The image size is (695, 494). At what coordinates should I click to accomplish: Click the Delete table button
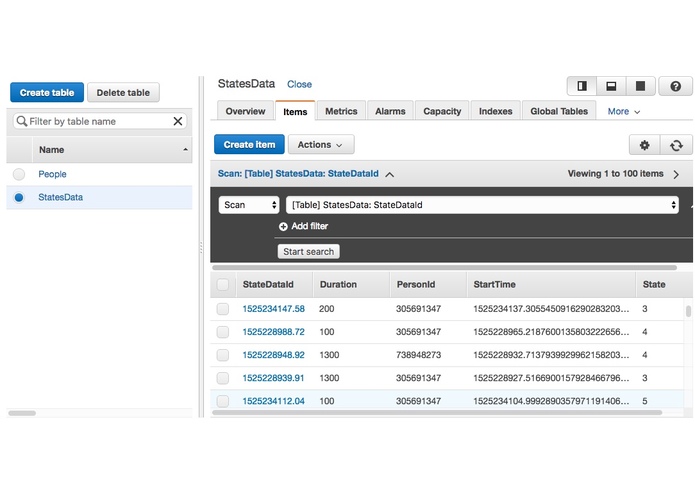pyautogui.click(x=123, y=93)
